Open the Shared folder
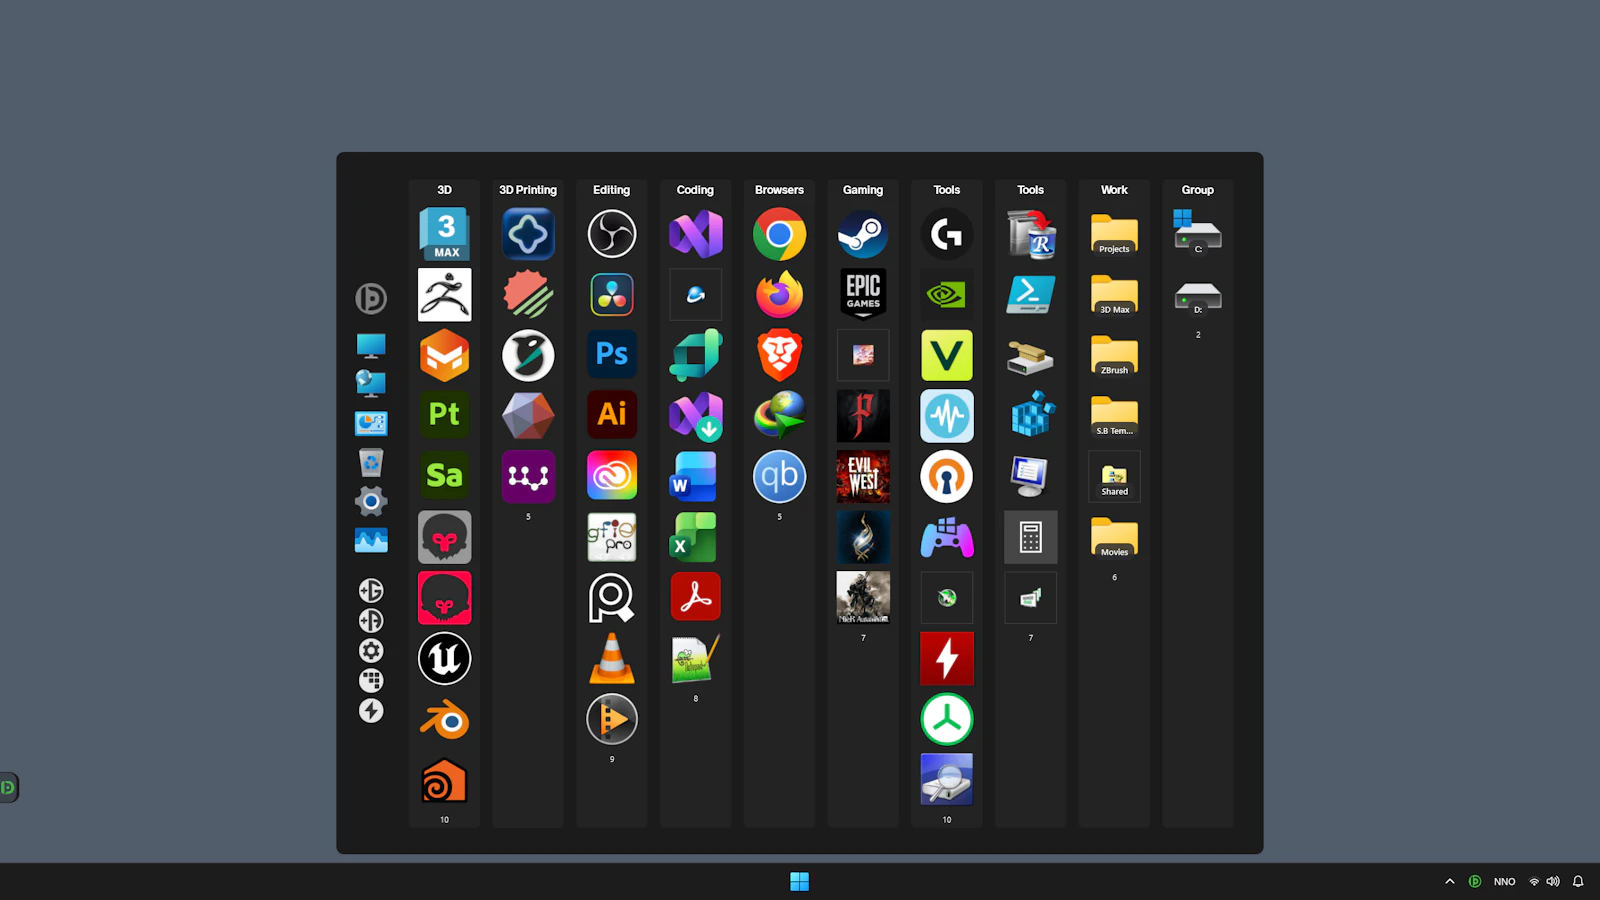Viewport: 1600px width, 900px height. (1115, 477)
